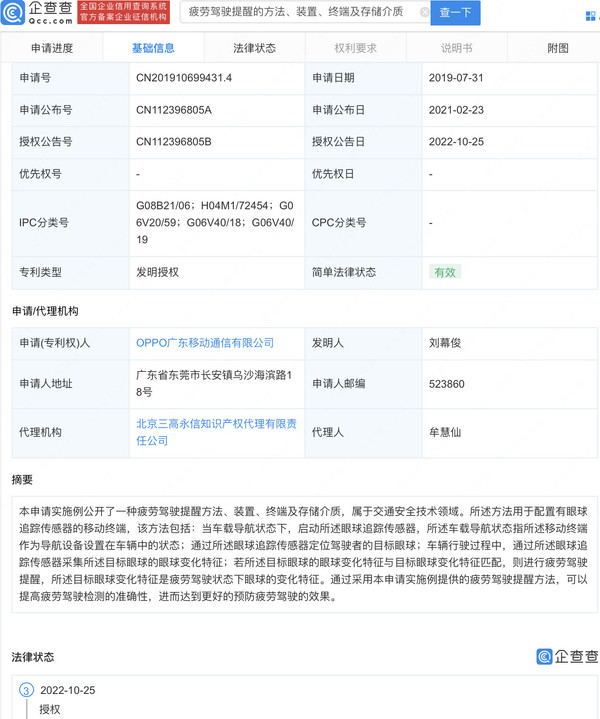600x719 pixels.
Task: Click the 申请/代理机构 section heading
Action: click(x=45, y=311)
